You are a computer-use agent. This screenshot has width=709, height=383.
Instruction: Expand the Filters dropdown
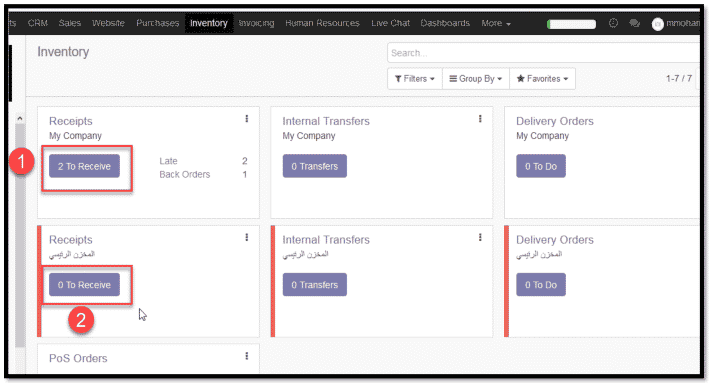[415, 79]
